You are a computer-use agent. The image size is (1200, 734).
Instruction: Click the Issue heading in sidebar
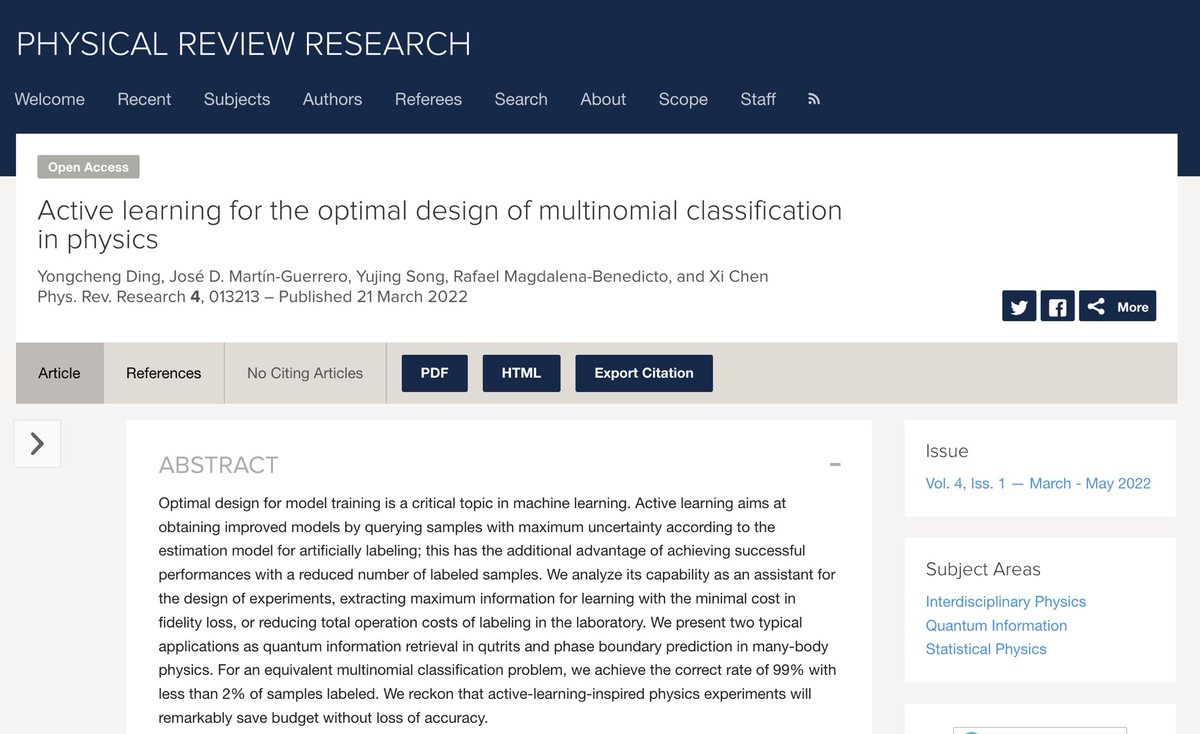[947, 451]
